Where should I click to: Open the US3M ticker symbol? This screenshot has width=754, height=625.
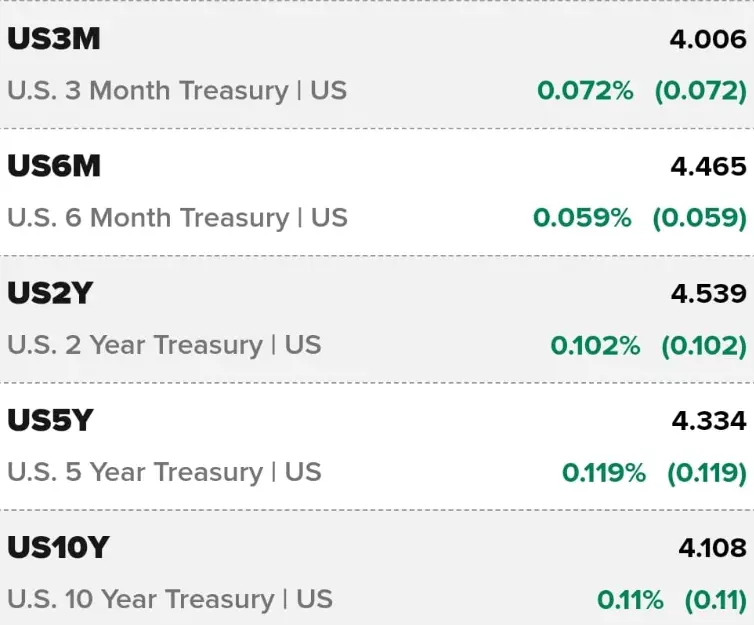54,39
